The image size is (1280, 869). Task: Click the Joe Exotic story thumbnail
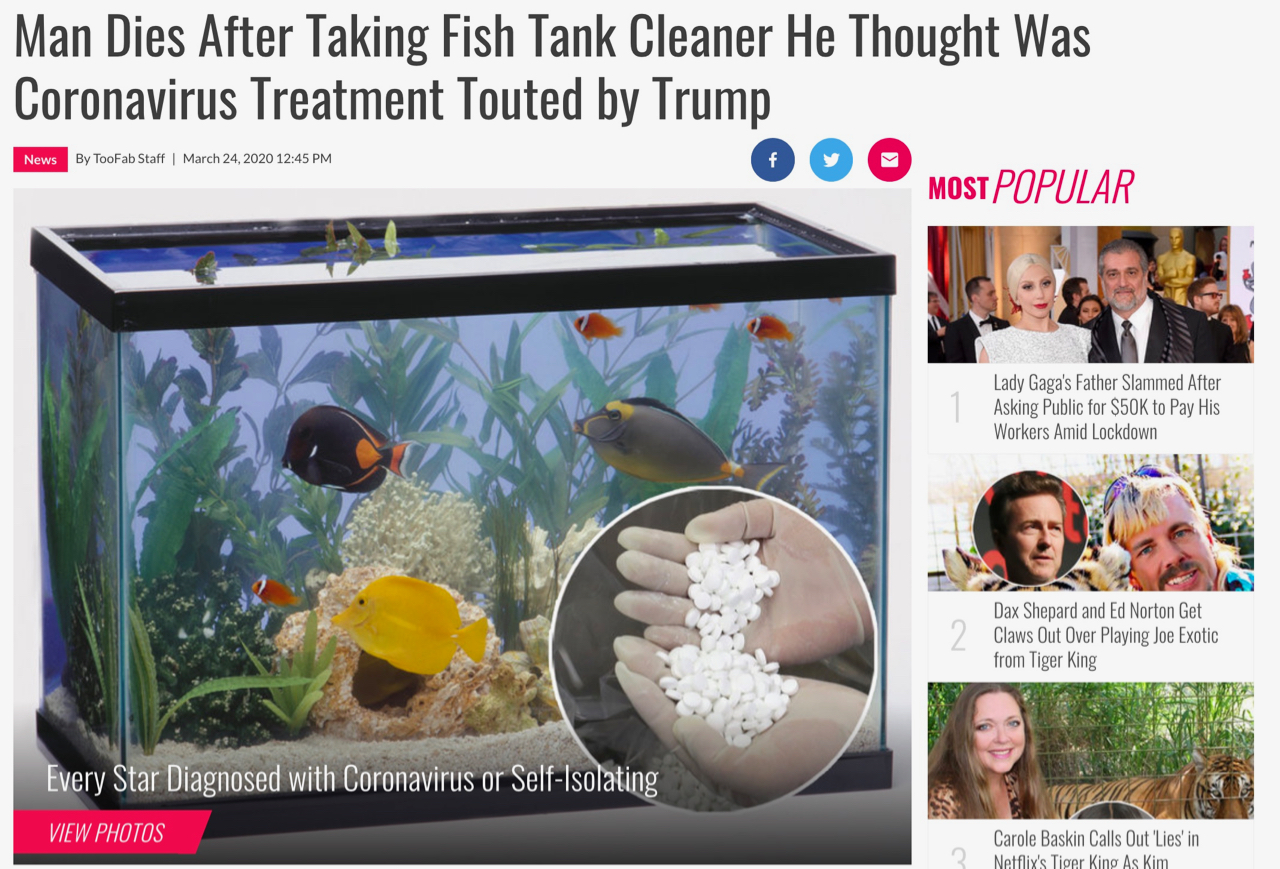[x=1090, y=523]
